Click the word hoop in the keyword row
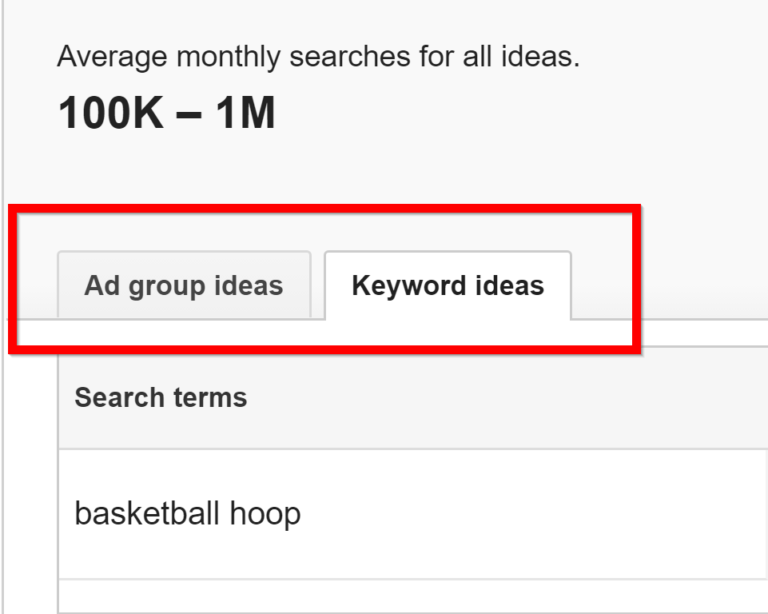 coord(265,515)
